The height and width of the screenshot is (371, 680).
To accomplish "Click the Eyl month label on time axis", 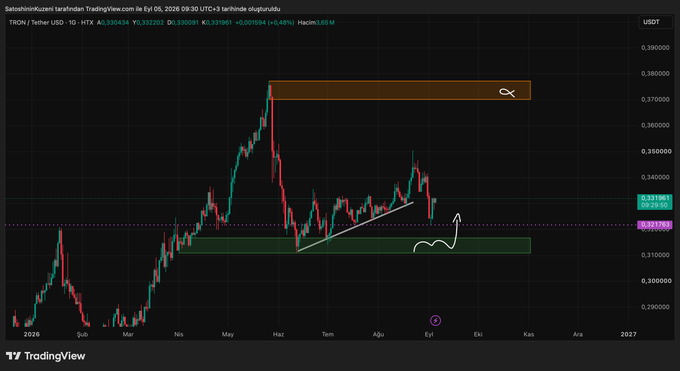I will click(x=429, y=334).
